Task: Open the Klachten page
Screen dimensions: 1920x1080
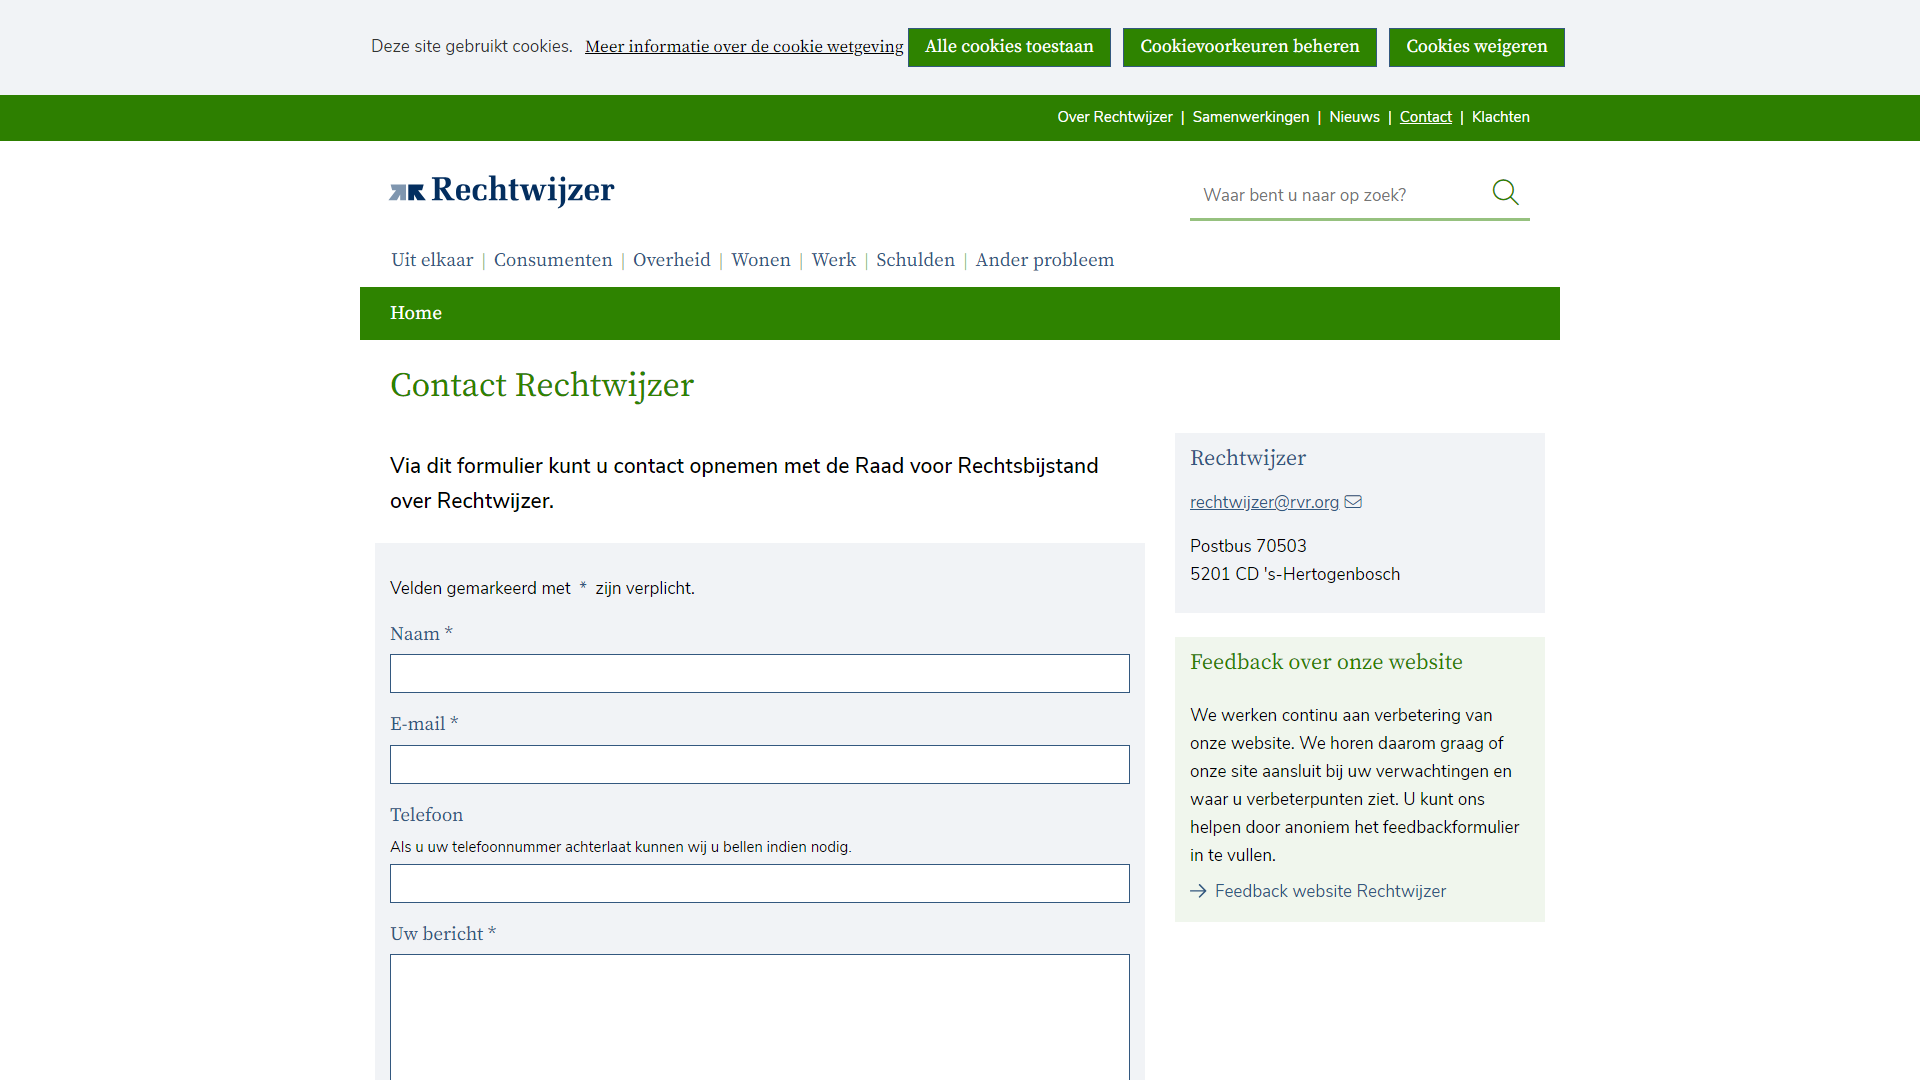Action: pos(1501,117)
